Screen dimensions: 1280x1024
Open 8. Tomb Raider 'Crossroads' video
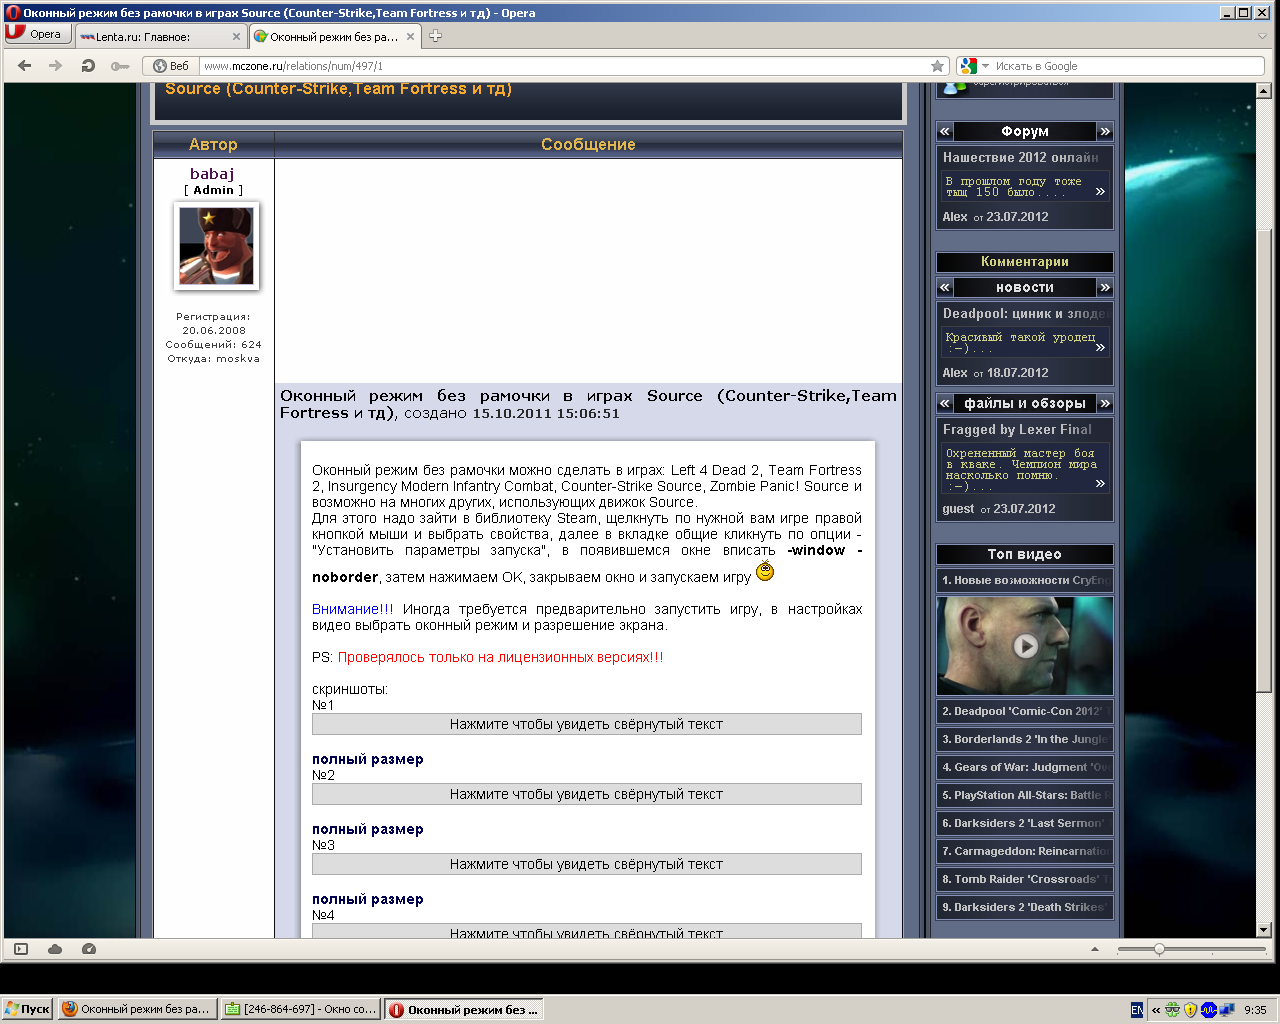coord(1025,880)
